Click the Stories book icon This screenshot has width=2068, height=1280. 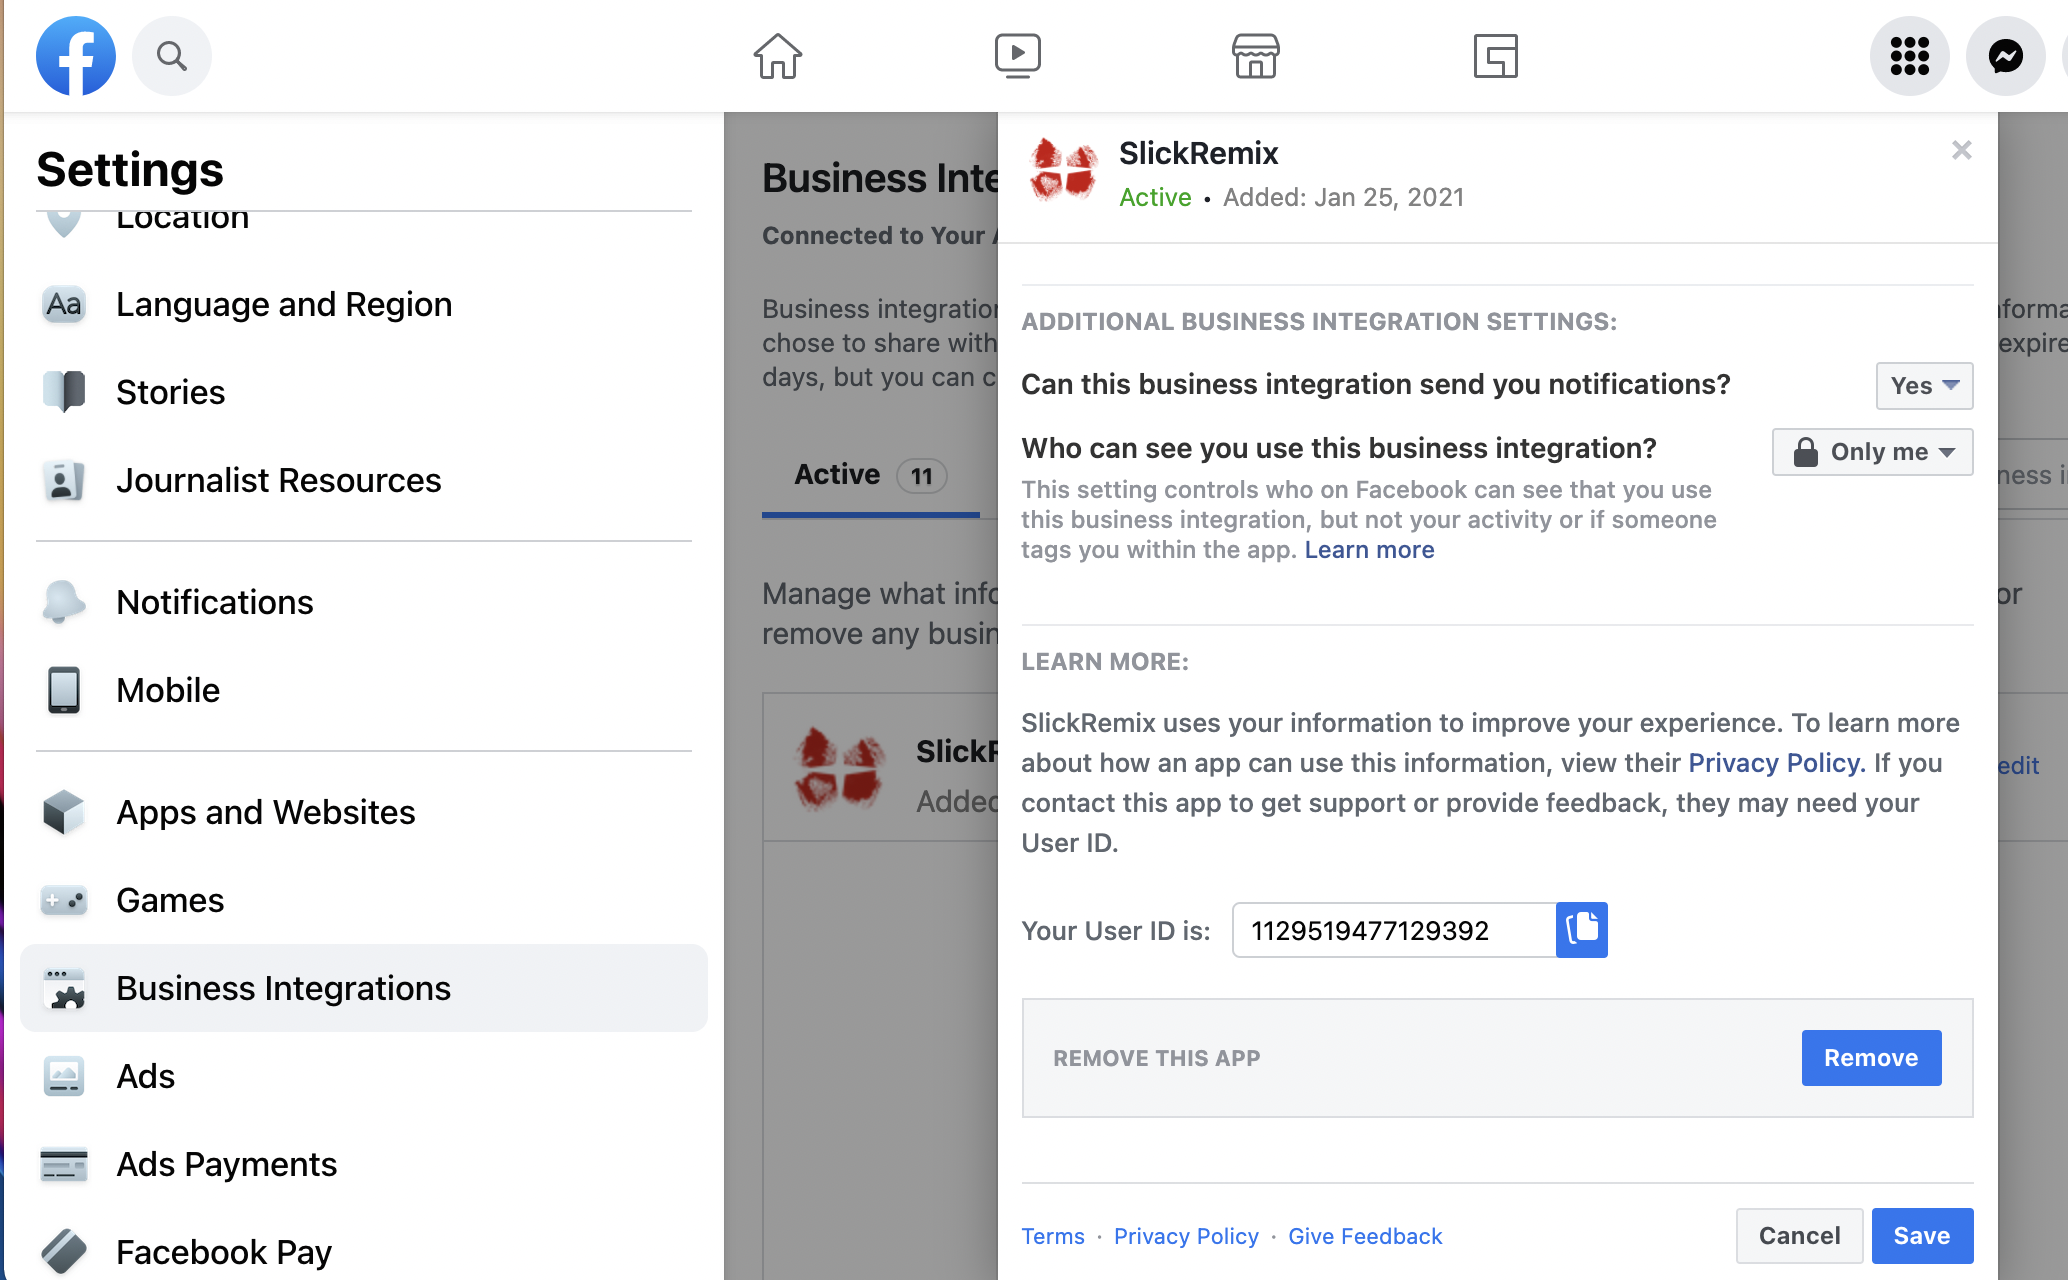tap(64, 392)
